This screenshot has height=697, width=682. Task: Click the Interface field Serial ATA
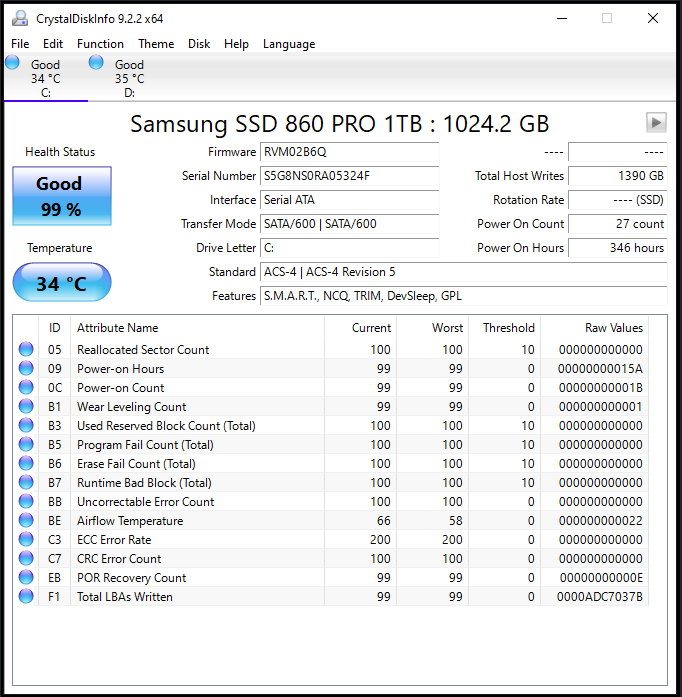click(x=349, y=200)
